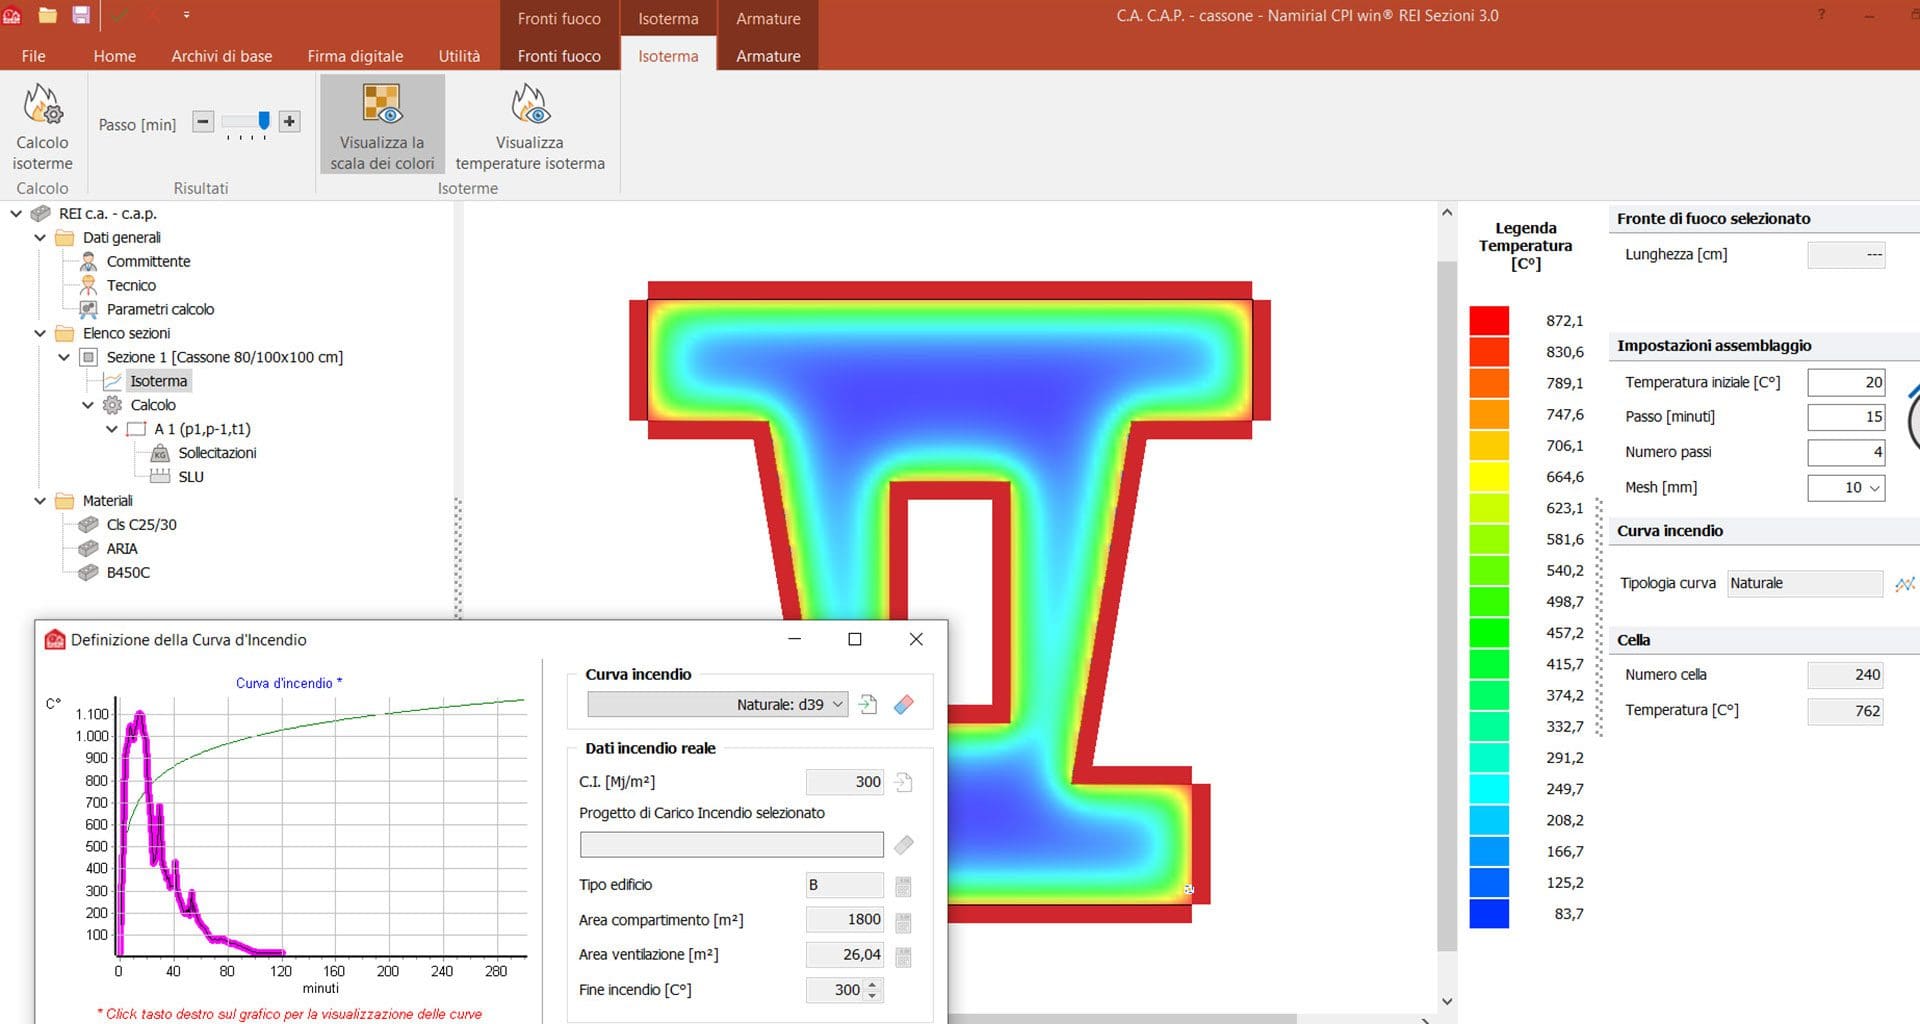
Task: Click the calculator icon next to Area ventilazione
Action: tap(904, 955)
